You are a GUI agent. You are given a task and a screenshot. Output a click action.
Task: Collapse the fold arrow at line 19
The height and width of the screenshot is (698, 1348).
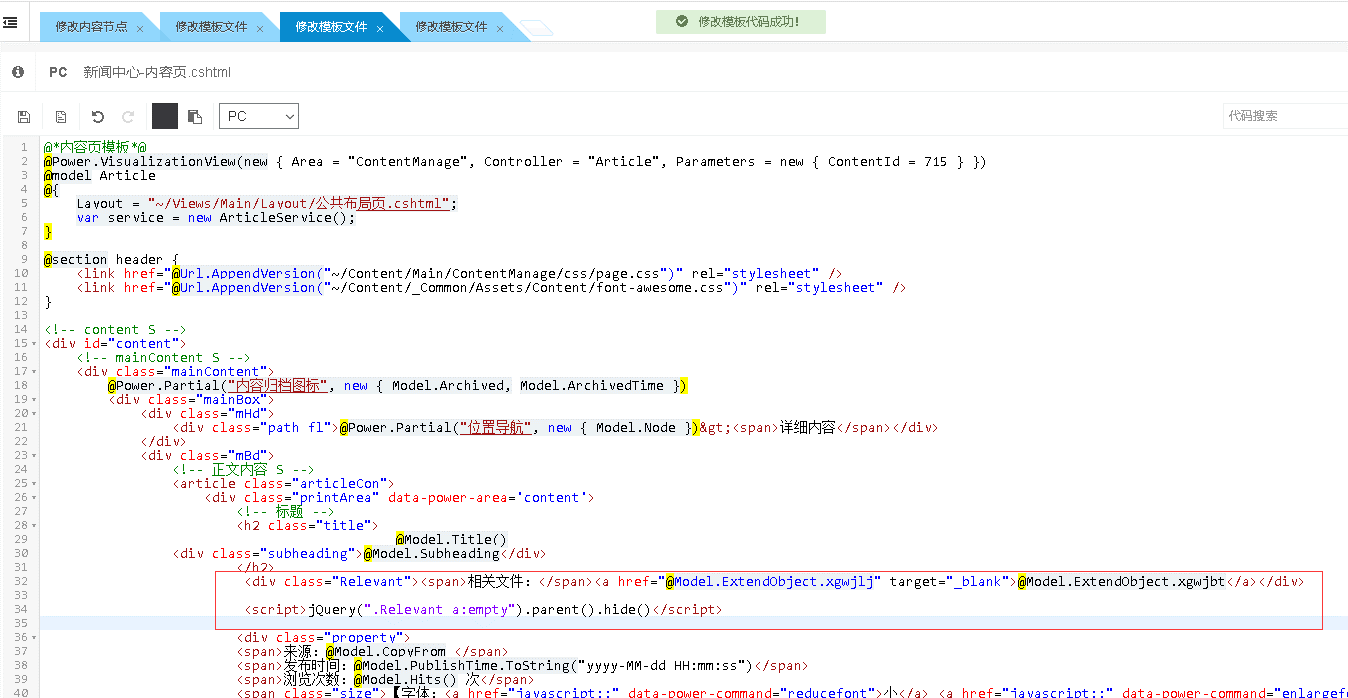pos(35,400)
